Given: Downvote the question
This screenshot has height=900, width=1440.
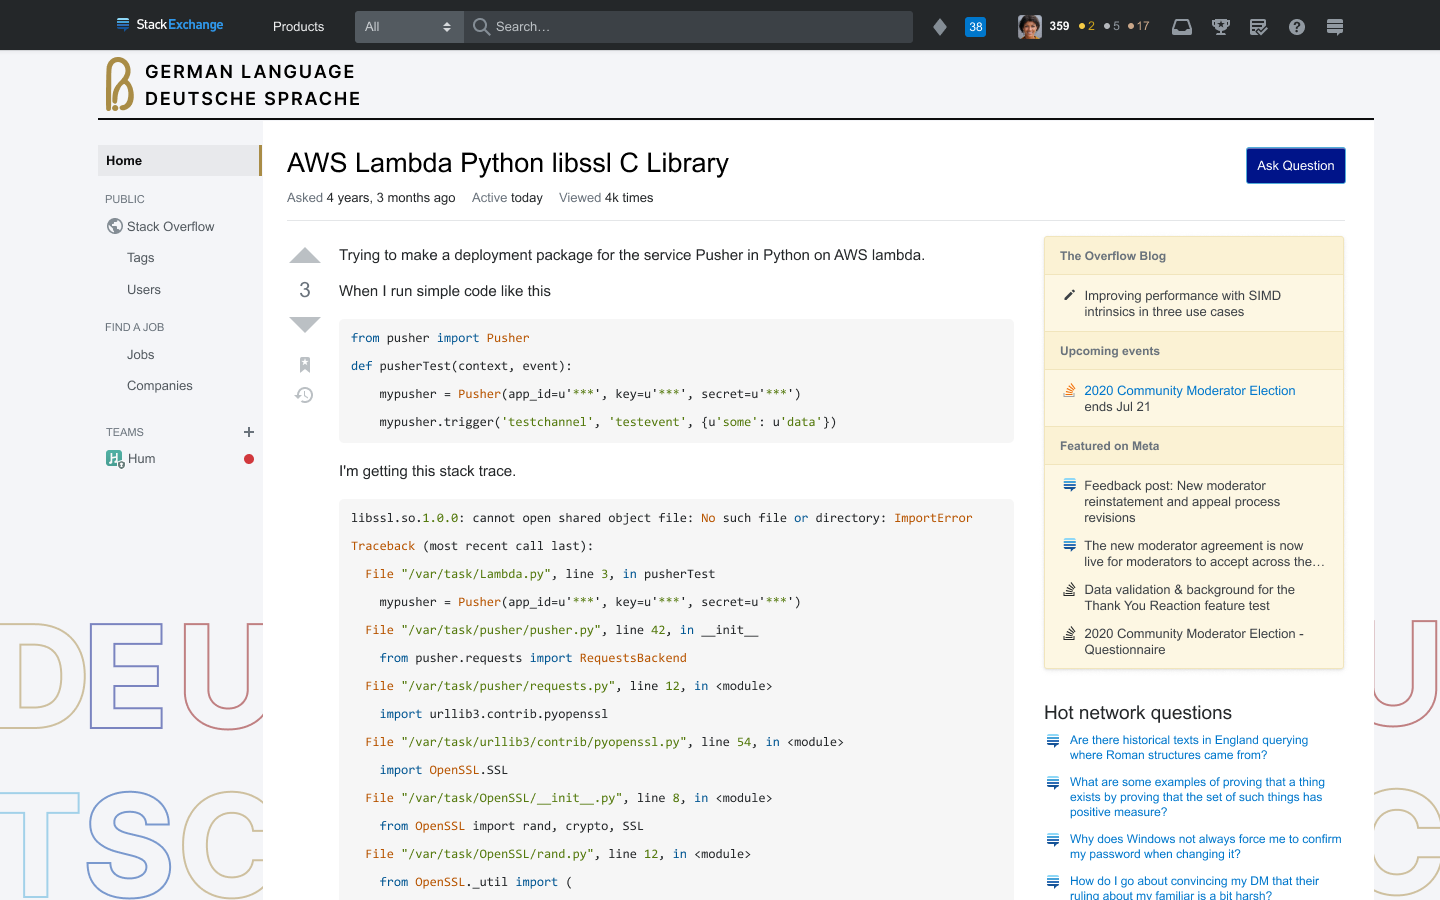Looking at the screenshot, I should tap(305, 324).
